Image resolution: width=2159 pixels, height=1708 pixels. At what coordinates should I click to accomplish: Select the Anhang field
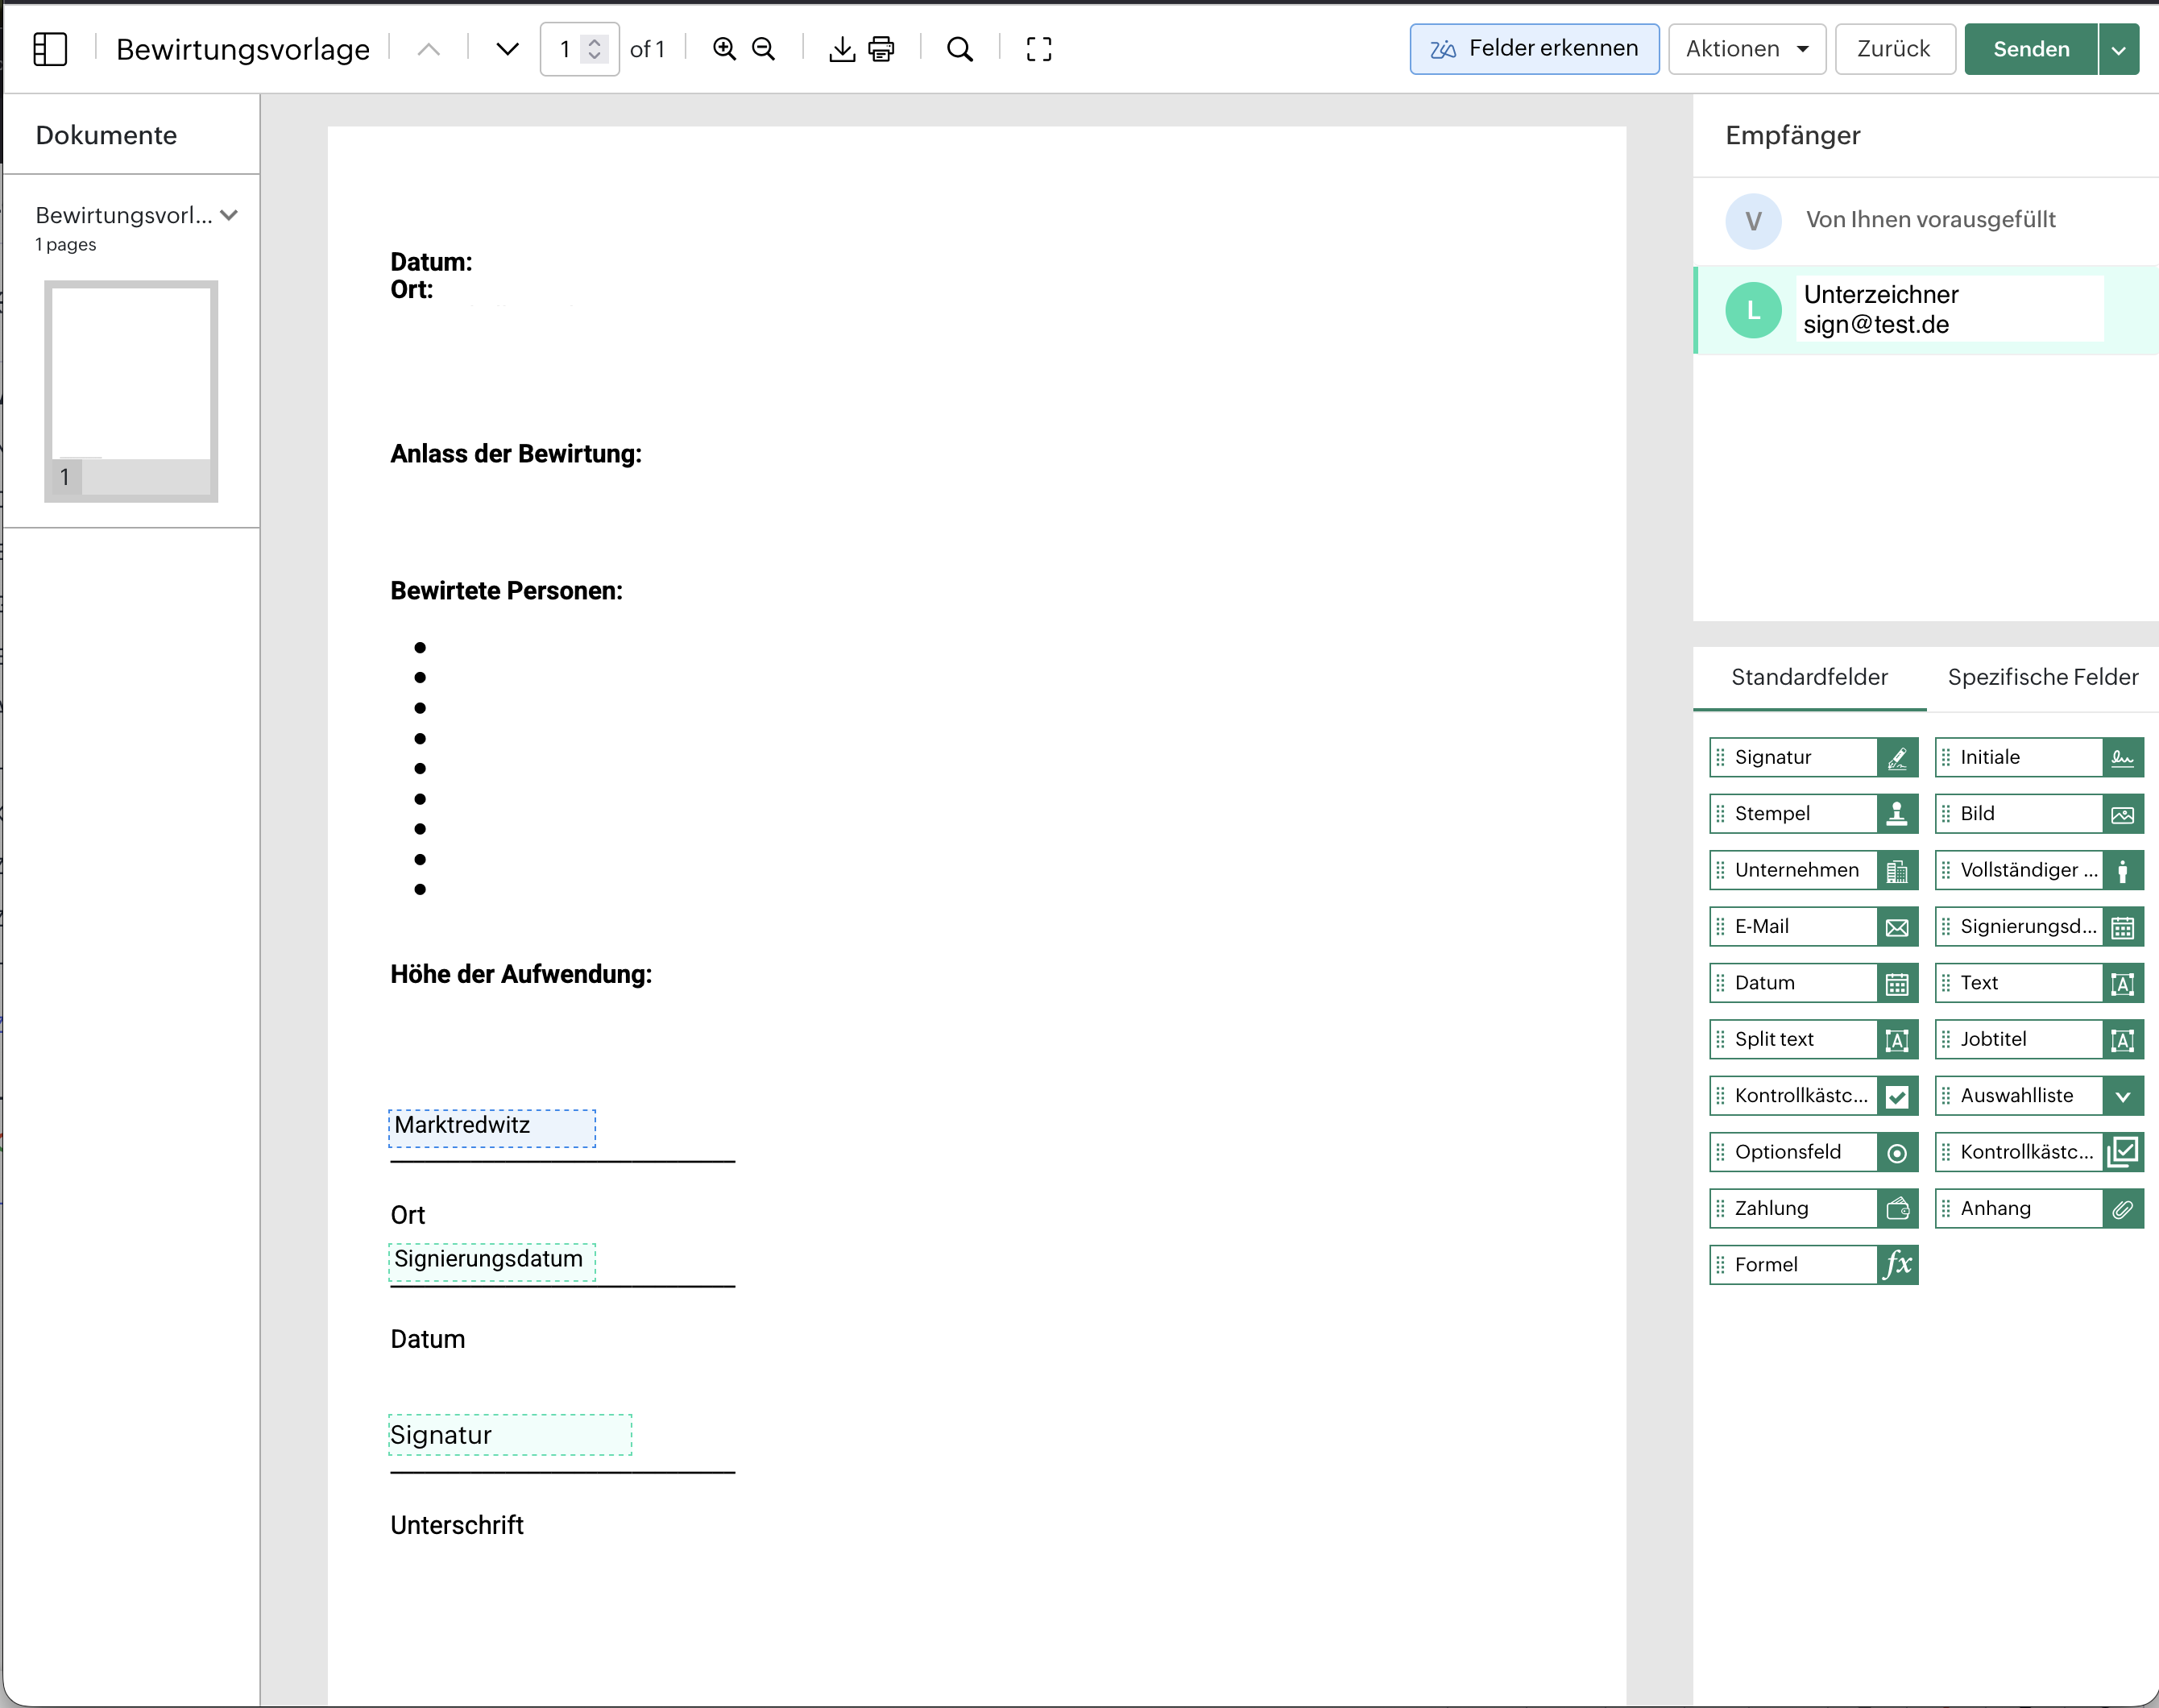pyautogui.click(x=2039, y=1209)
